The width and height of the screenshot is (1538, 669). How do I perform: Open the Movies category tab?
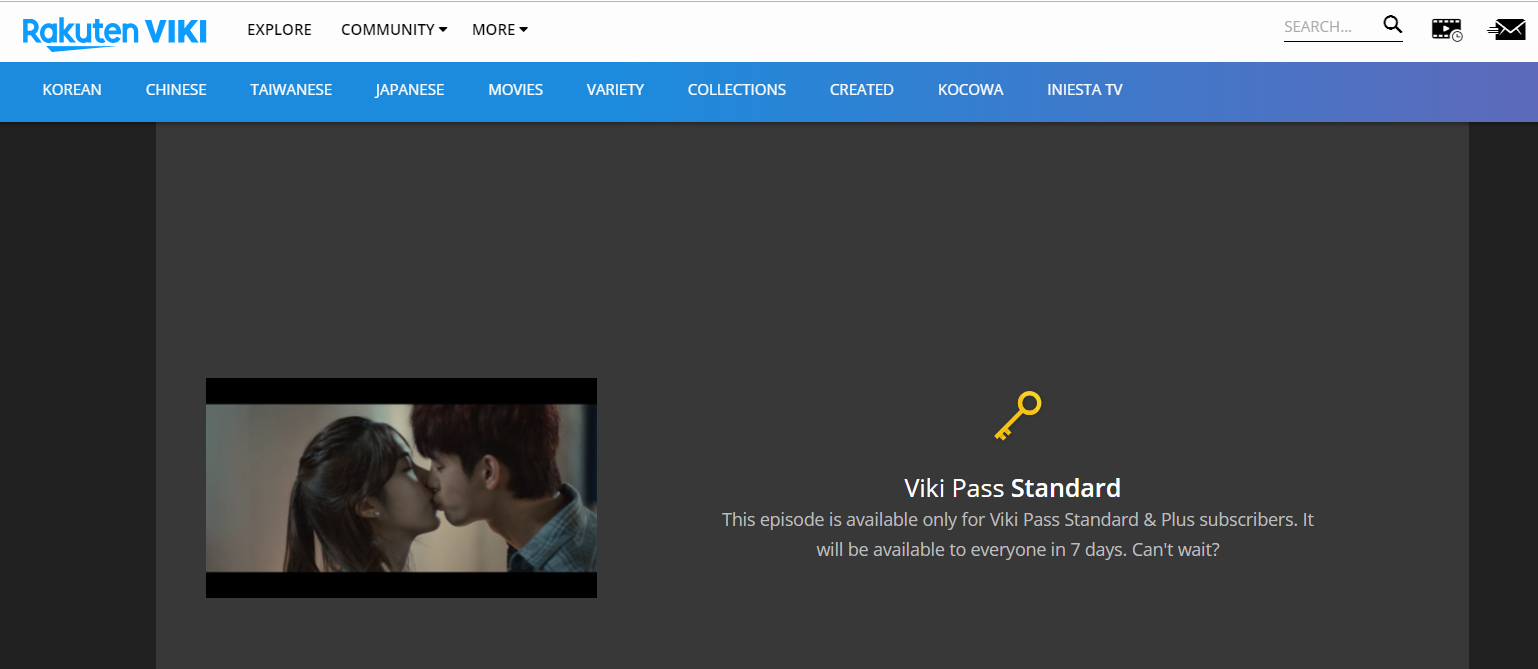(515, 90)
